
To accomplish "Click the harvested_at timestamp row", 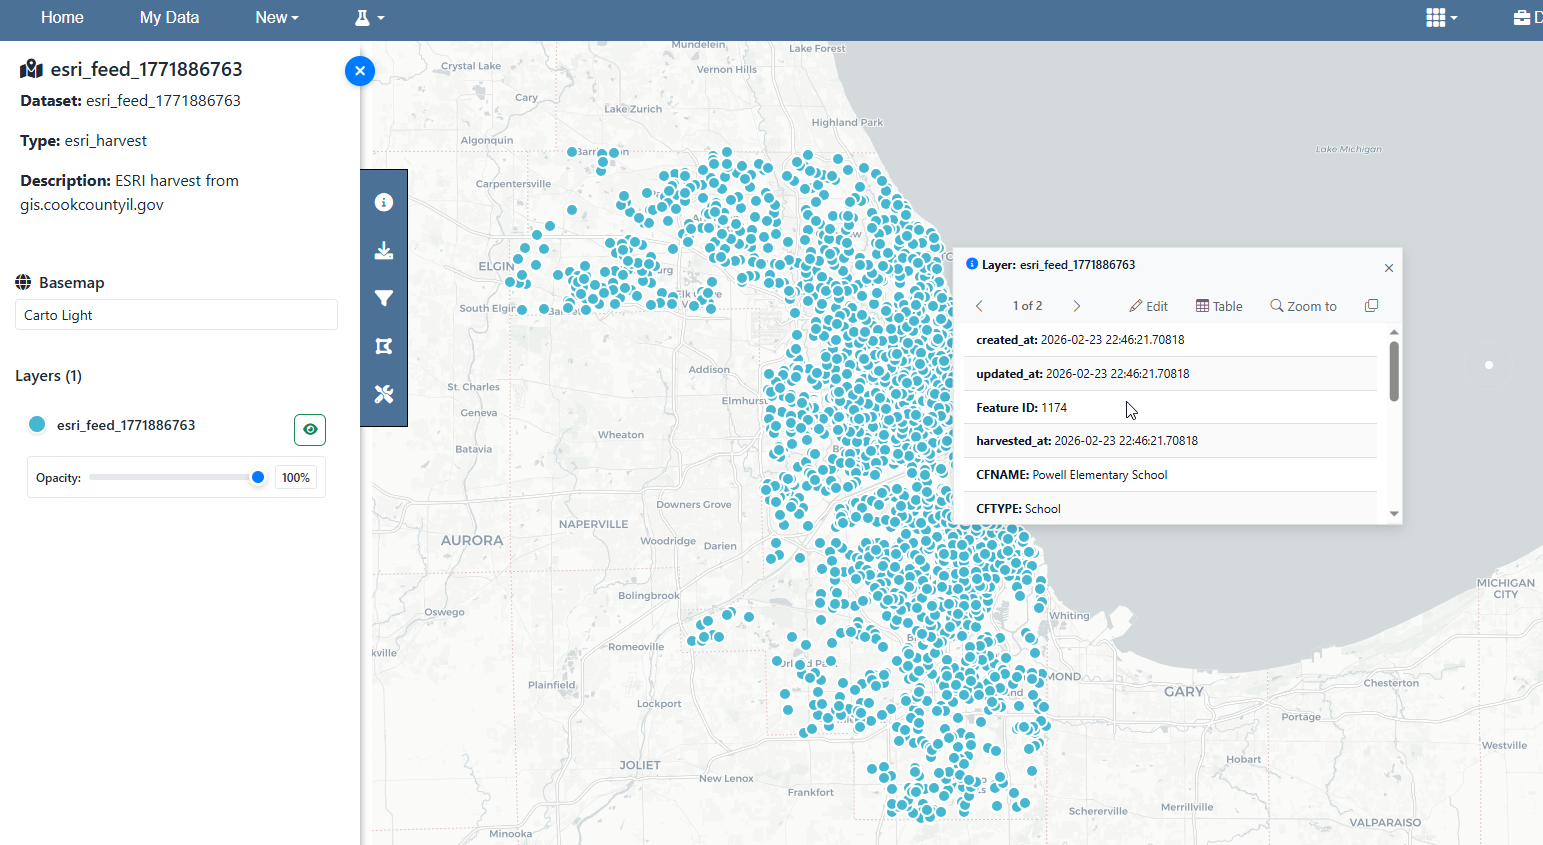I will click(x=1170, y=441).
